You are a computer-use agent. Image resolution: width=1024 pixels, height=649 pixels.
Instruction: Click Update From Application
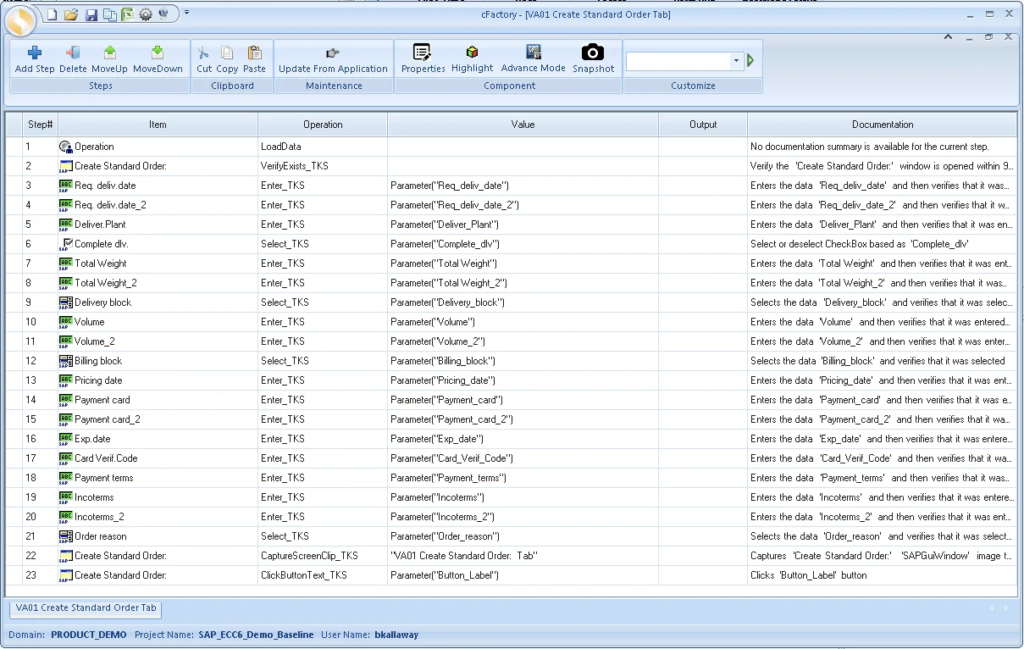click(333, 59)
